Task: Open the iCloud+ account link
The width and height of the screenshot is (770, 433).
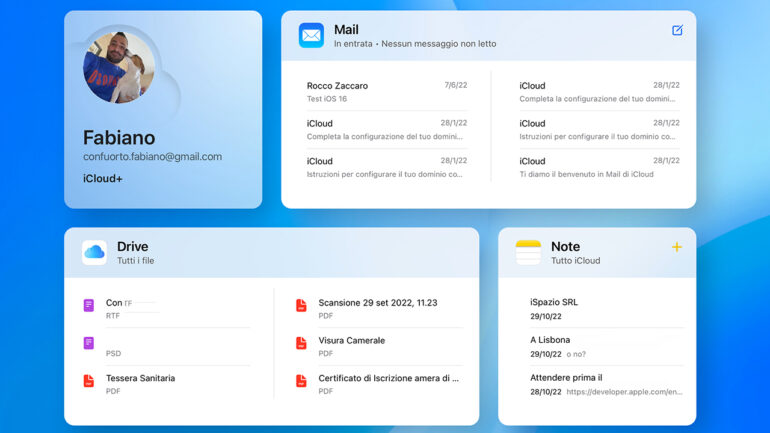Action: point(103,179)
